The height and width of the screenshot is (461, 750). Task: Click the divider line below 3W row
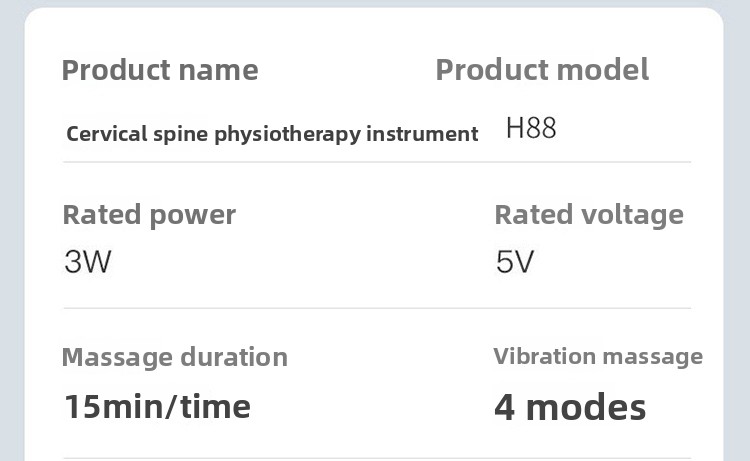pos(377,308)
